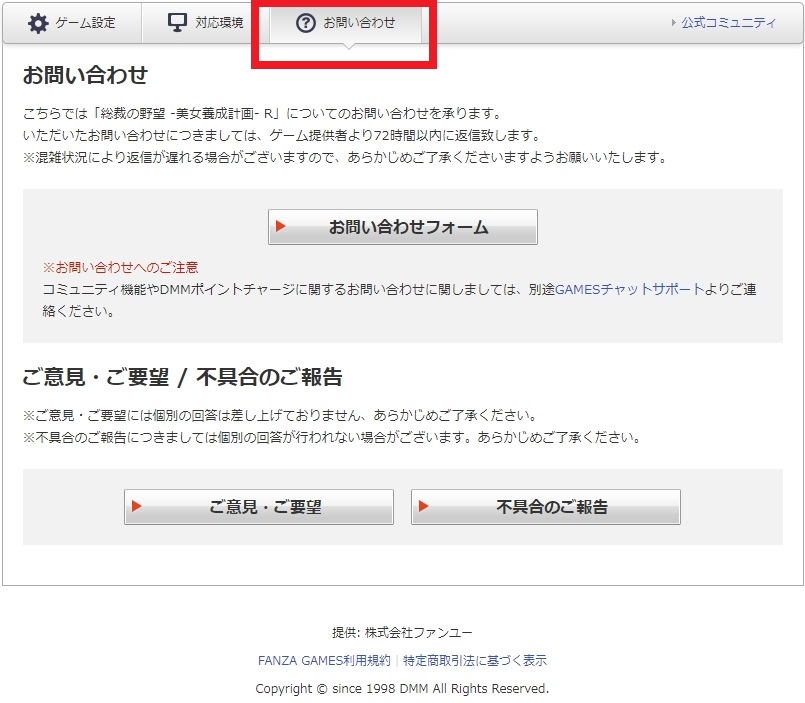Click the ※不具合のご報告につきましては notice line
805x703 pixels.
click(x=332, y=438)
